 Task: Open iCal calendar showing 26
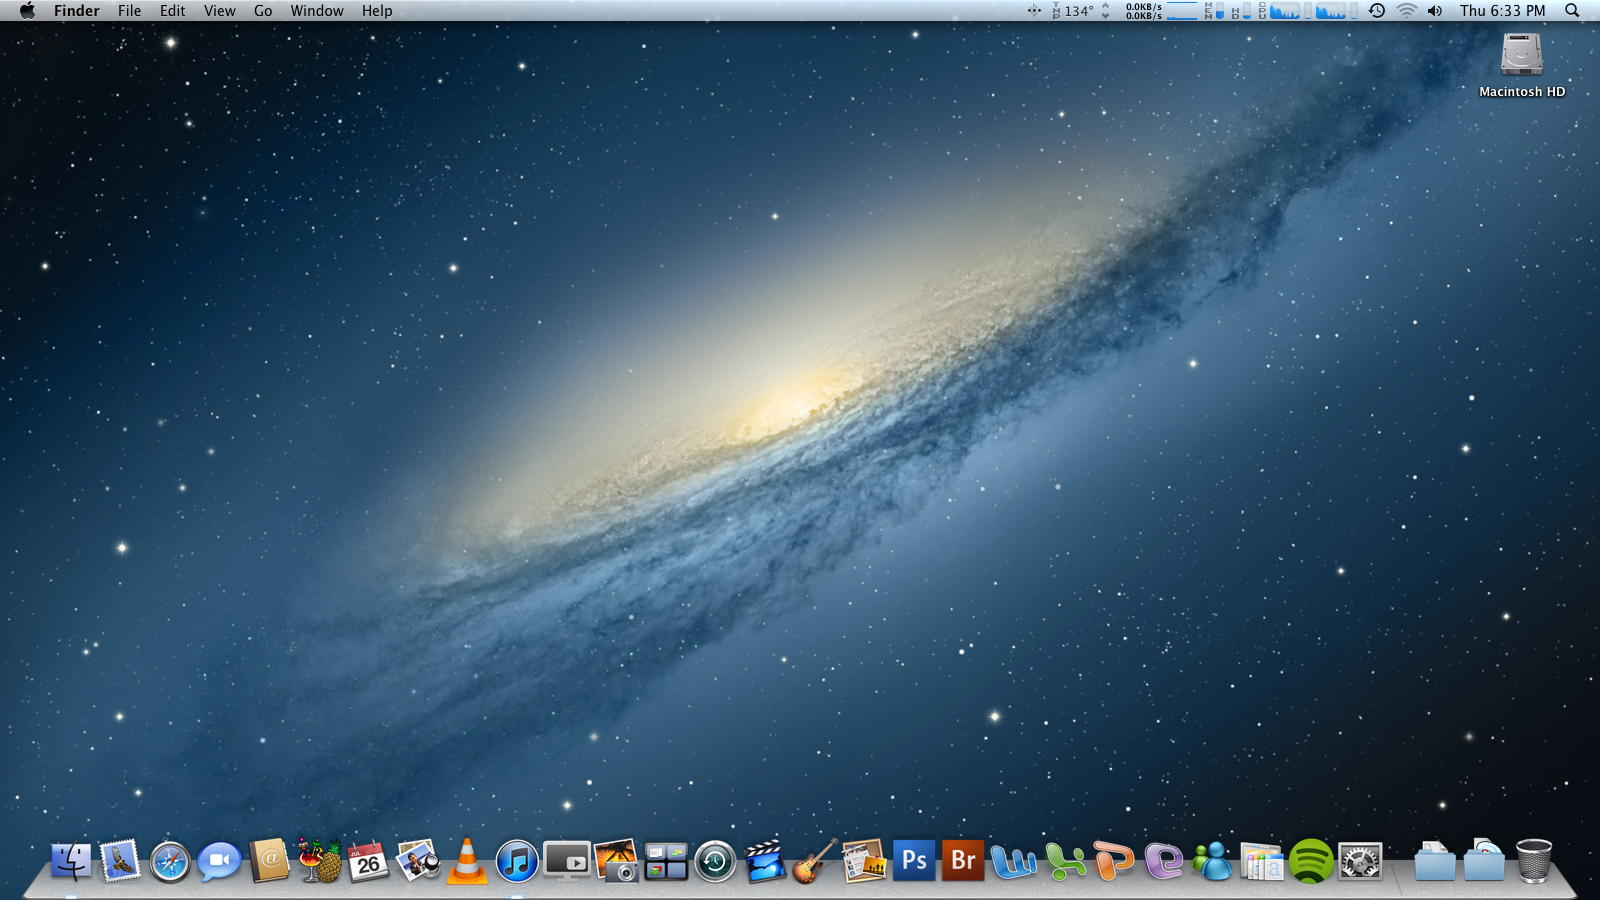point(368,861)
